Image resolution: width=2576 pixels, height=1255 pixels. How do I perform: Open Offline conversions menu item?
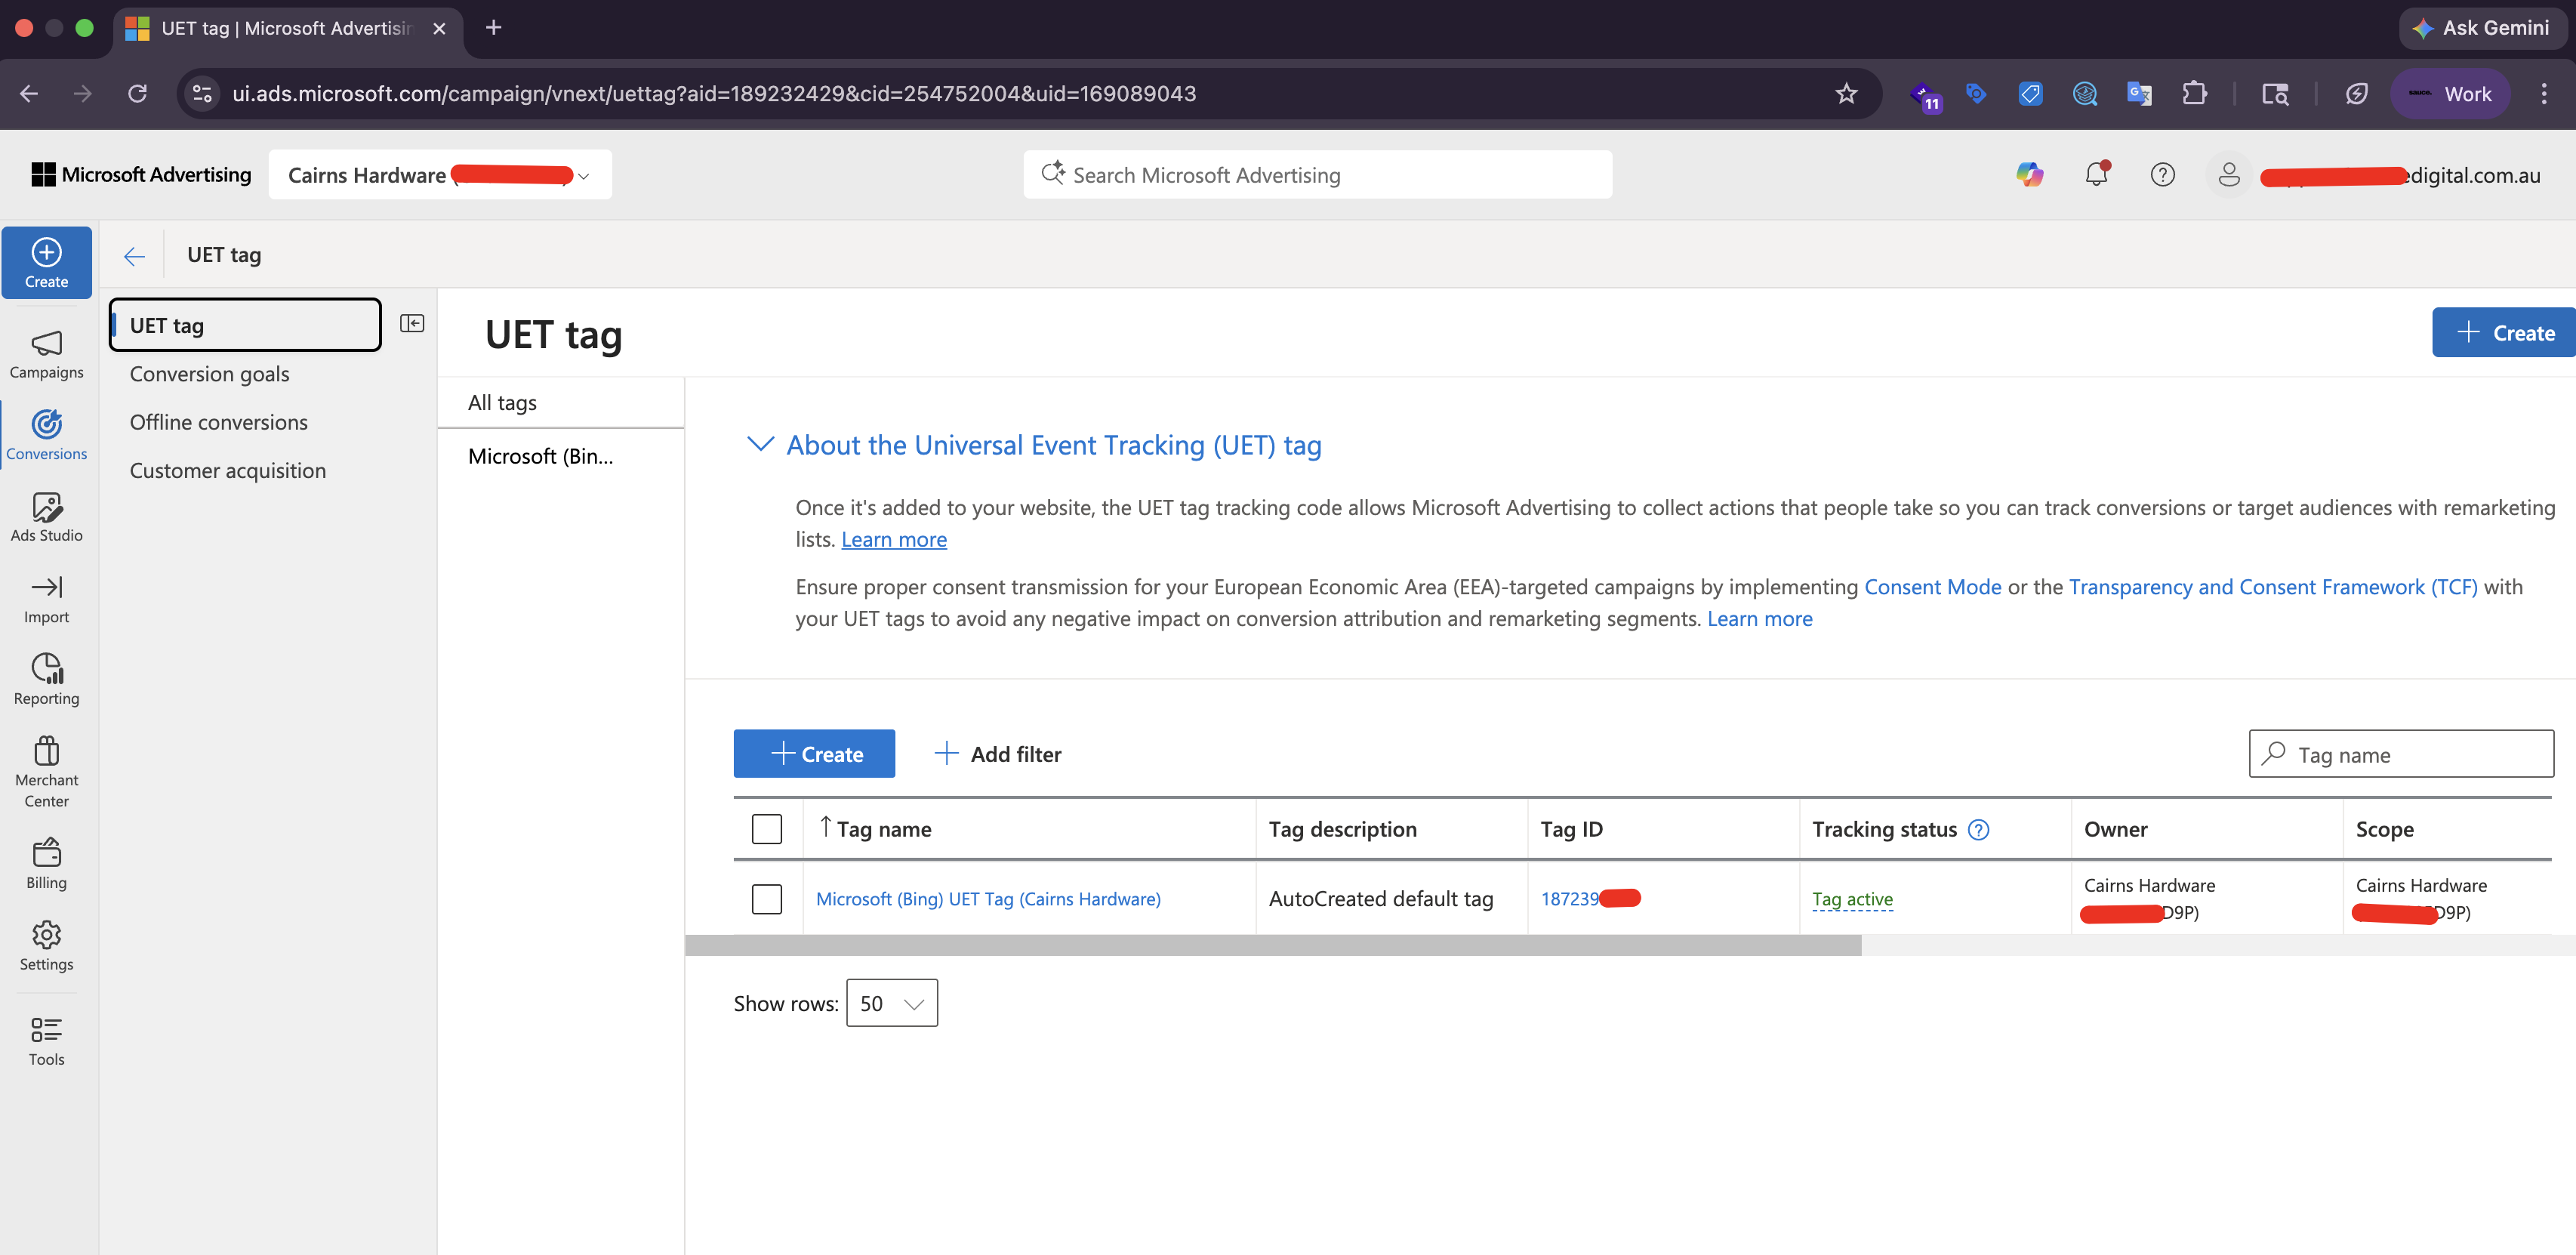pos(218,423)
